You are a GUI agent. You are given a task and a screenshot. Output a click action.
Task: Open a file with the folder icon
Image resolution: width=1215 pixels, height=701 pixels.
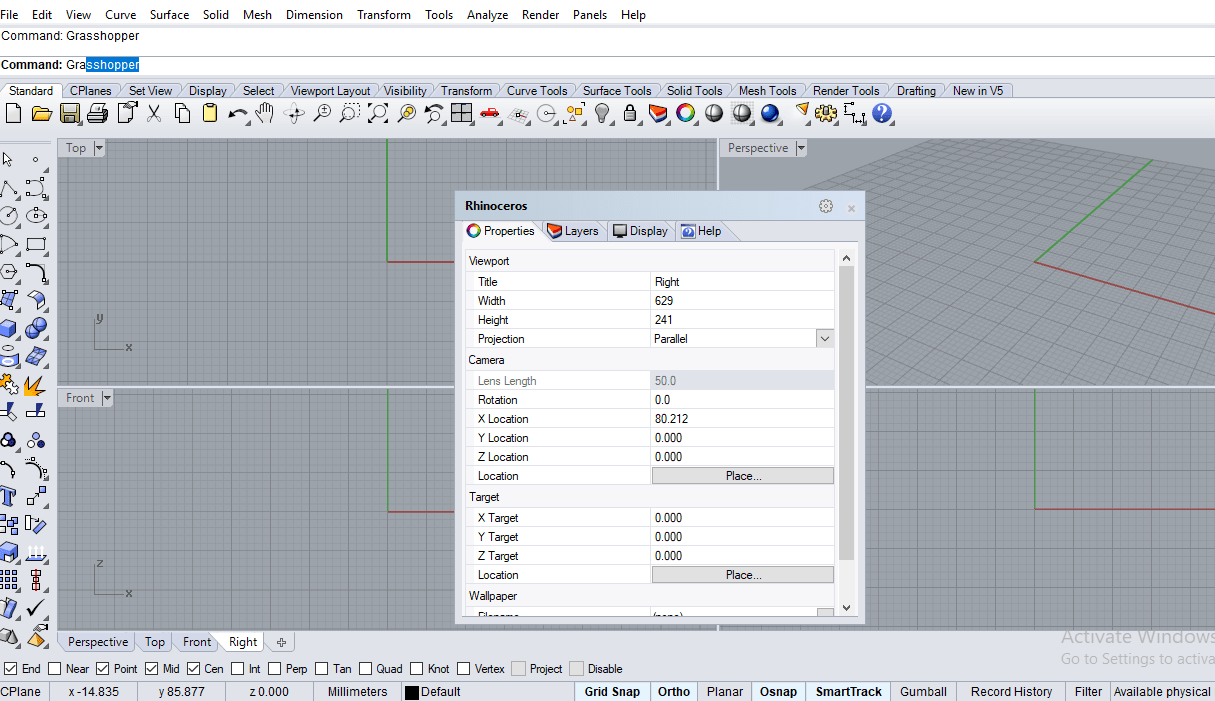point(41,114)
